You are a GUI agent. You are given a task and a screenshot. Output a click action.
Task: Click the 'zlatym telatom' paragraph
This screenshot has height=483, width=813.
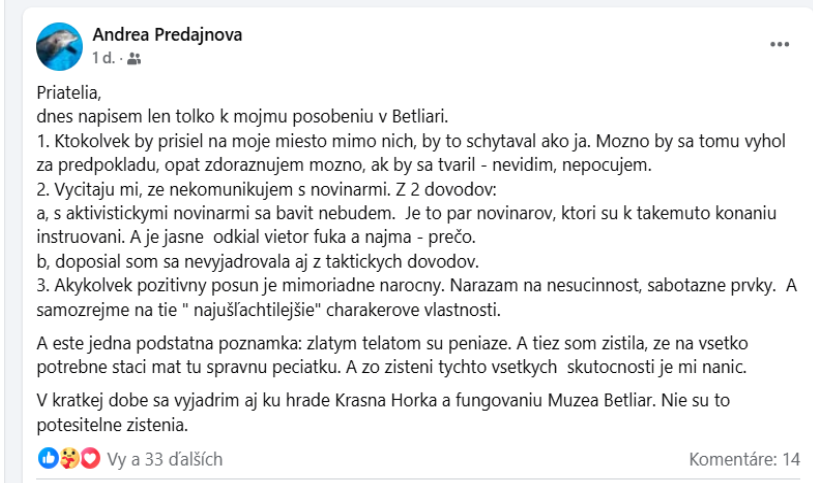[x=392, y=355]
